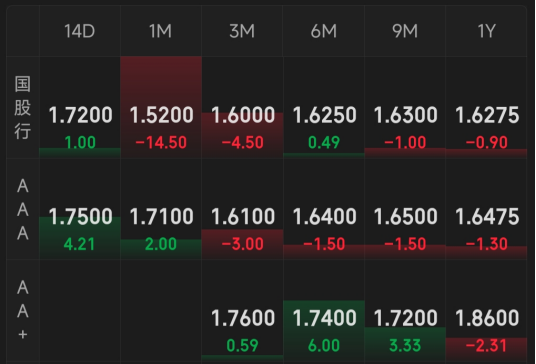Click the AAA 14D rate 1.7500

pos(80,216)
